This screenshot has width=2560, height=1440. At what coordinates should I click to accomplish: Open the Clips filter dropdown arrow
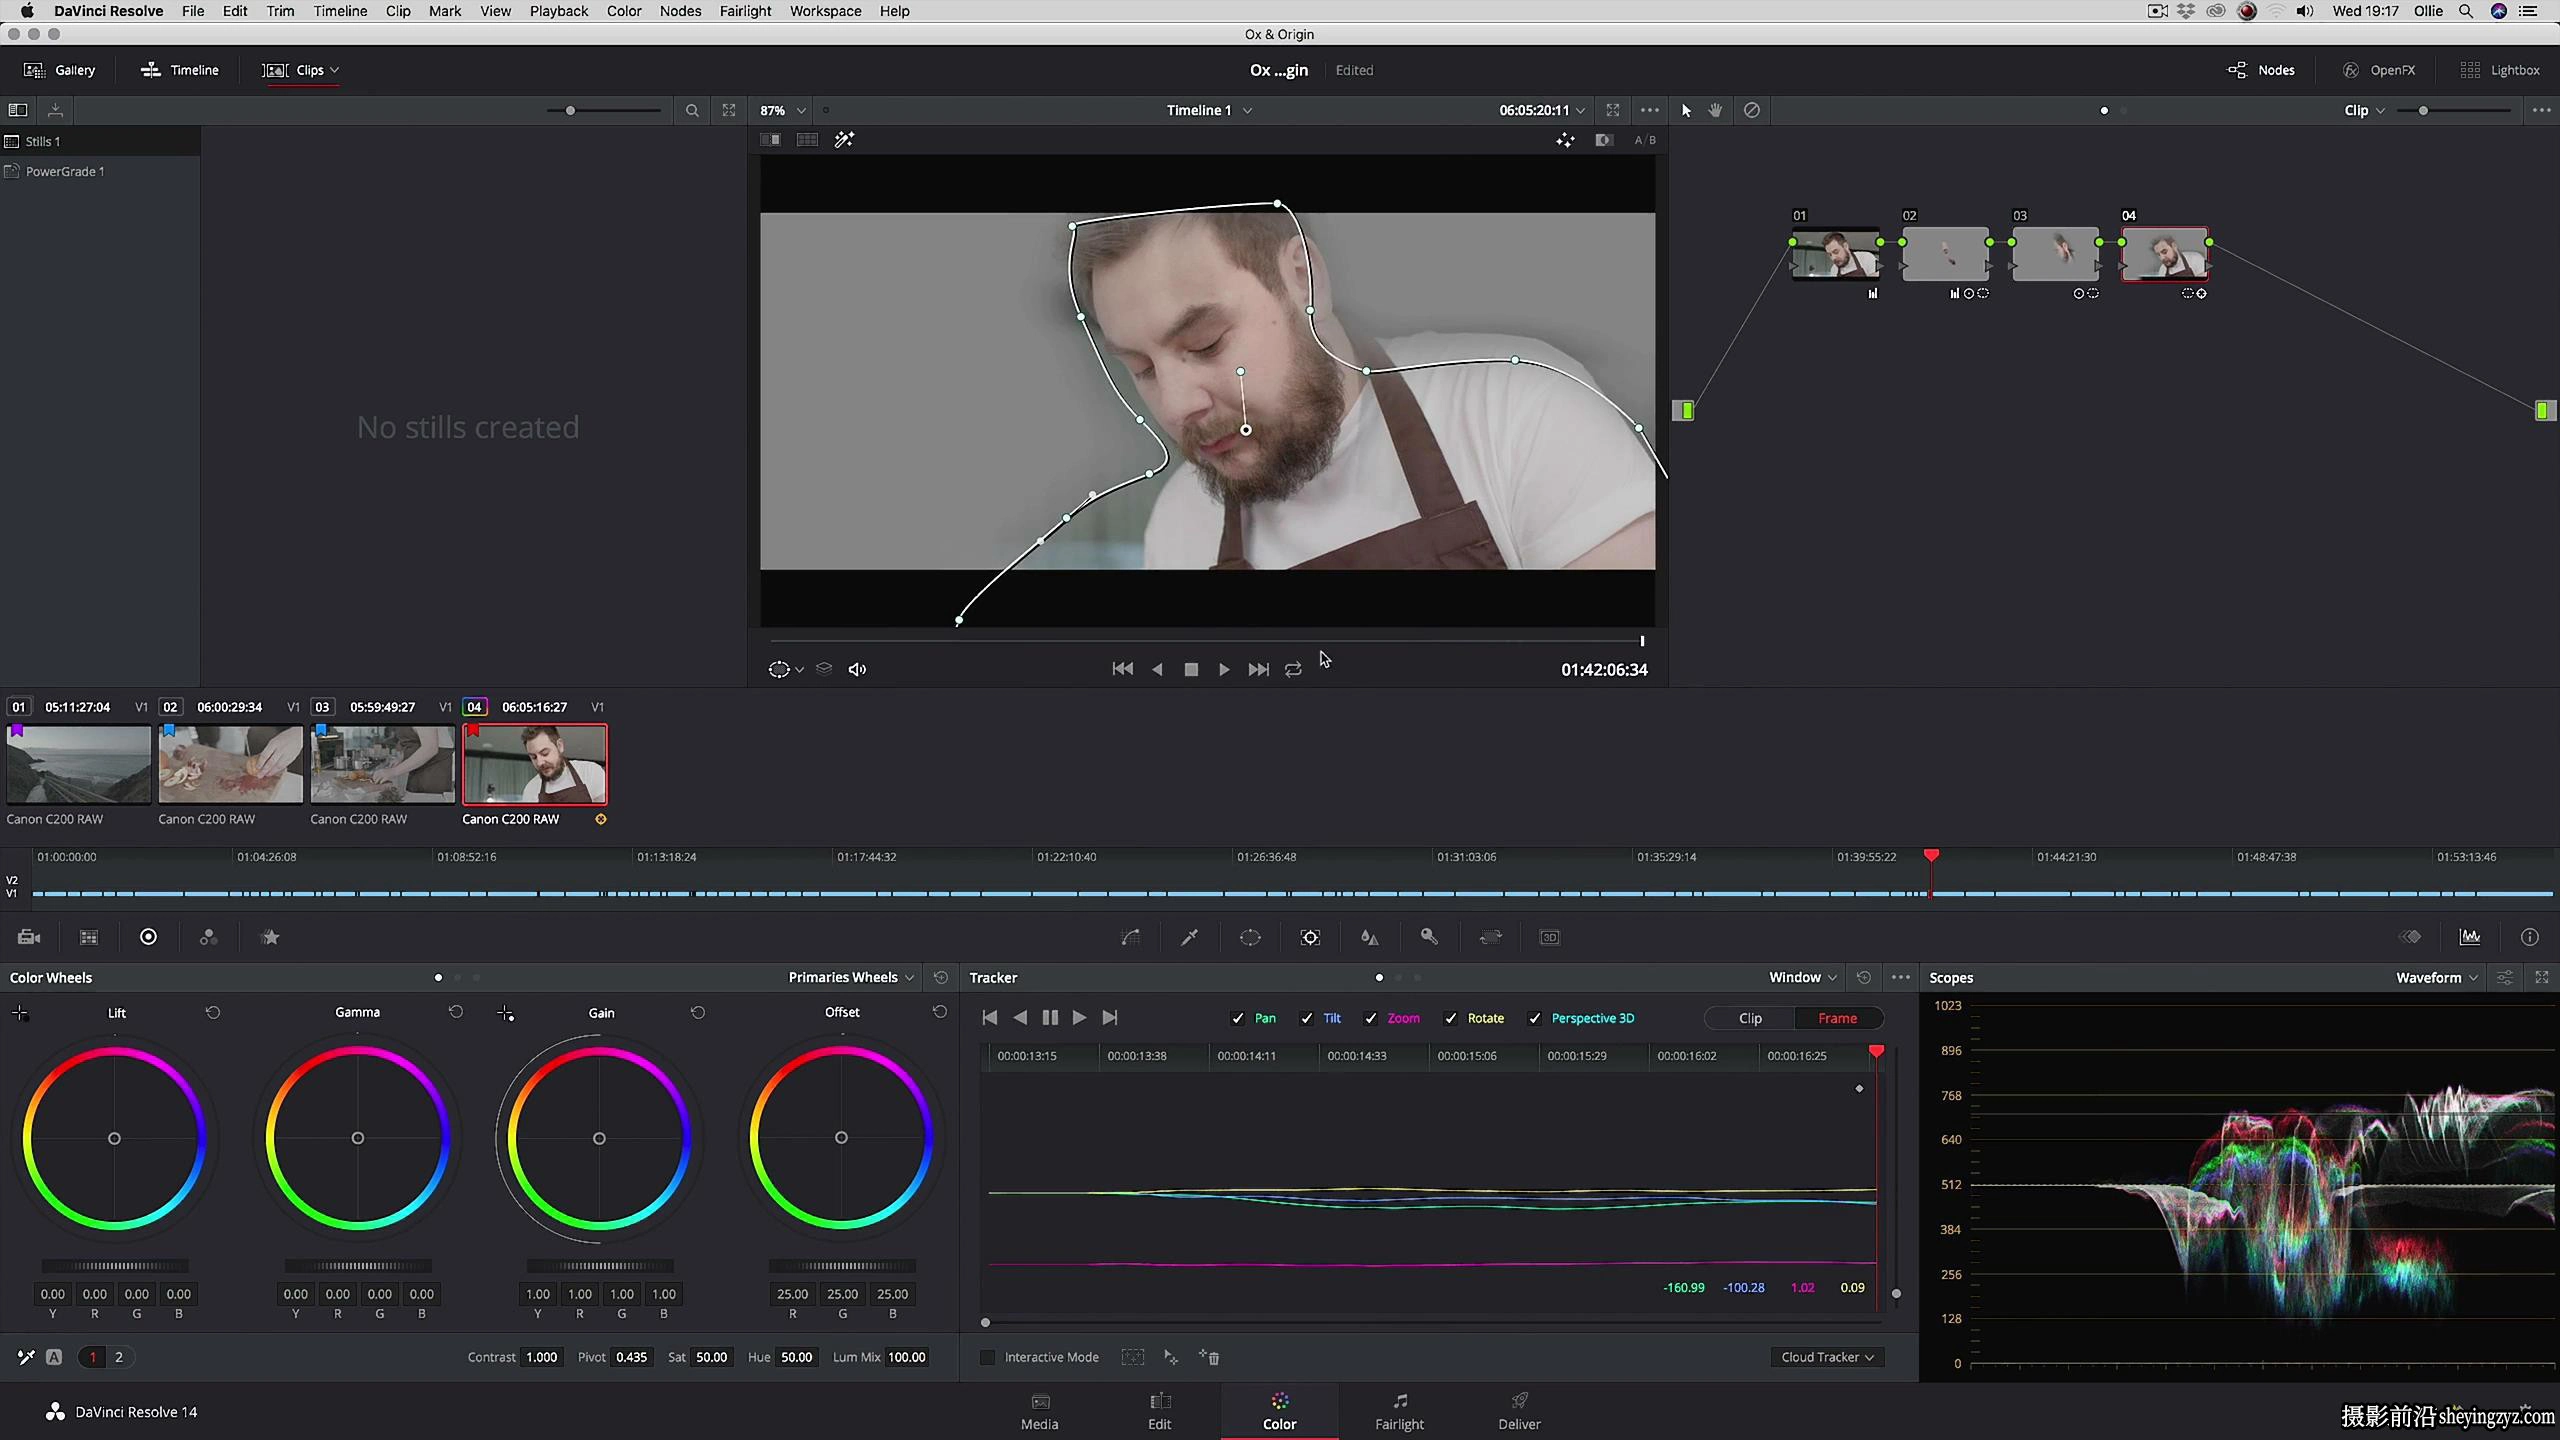pyautogui.click(x=334, y=70)
